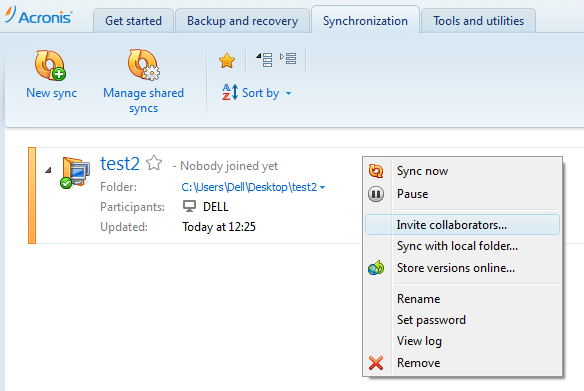The width and height of the screenshot is (584, 391).
Task: Click the 'Folder:' label
Action: [118, 187]
